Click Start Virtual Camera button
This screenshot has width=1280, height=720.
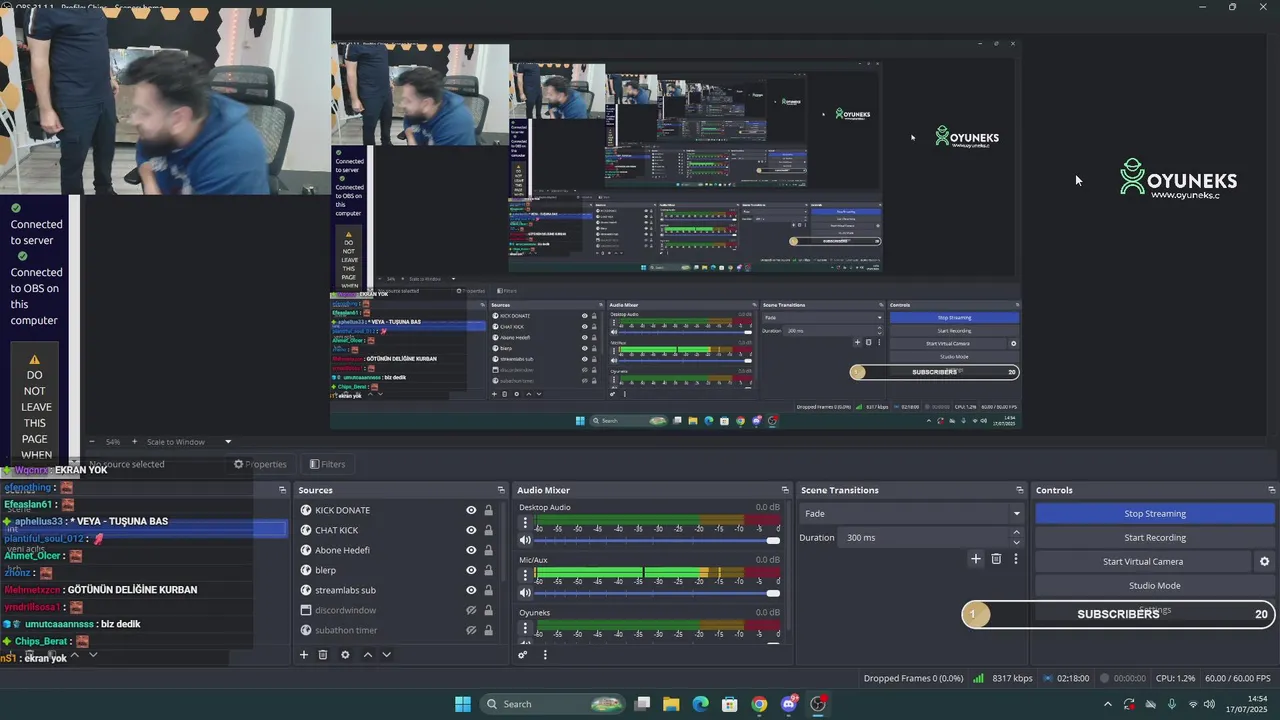point(1143,562)
